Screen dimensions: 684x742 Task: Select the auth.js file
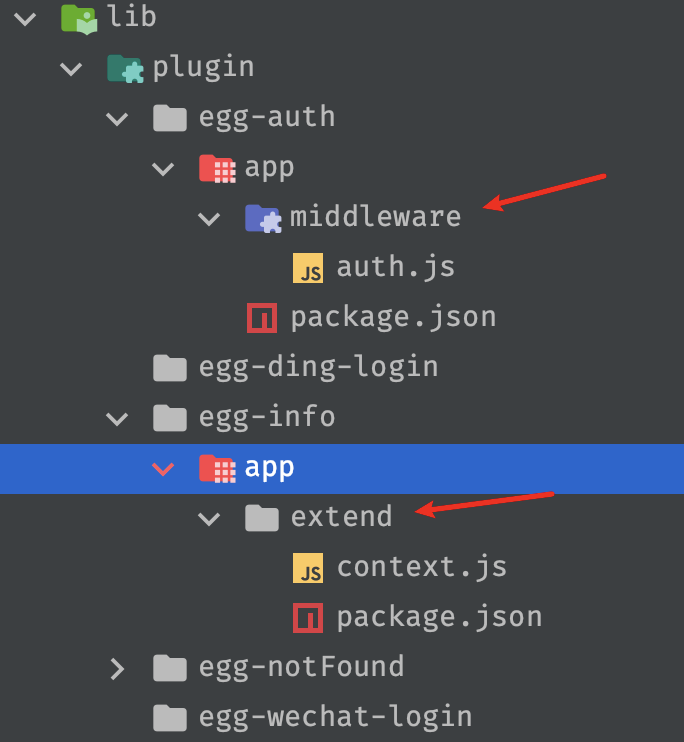(x=395, y=267)
